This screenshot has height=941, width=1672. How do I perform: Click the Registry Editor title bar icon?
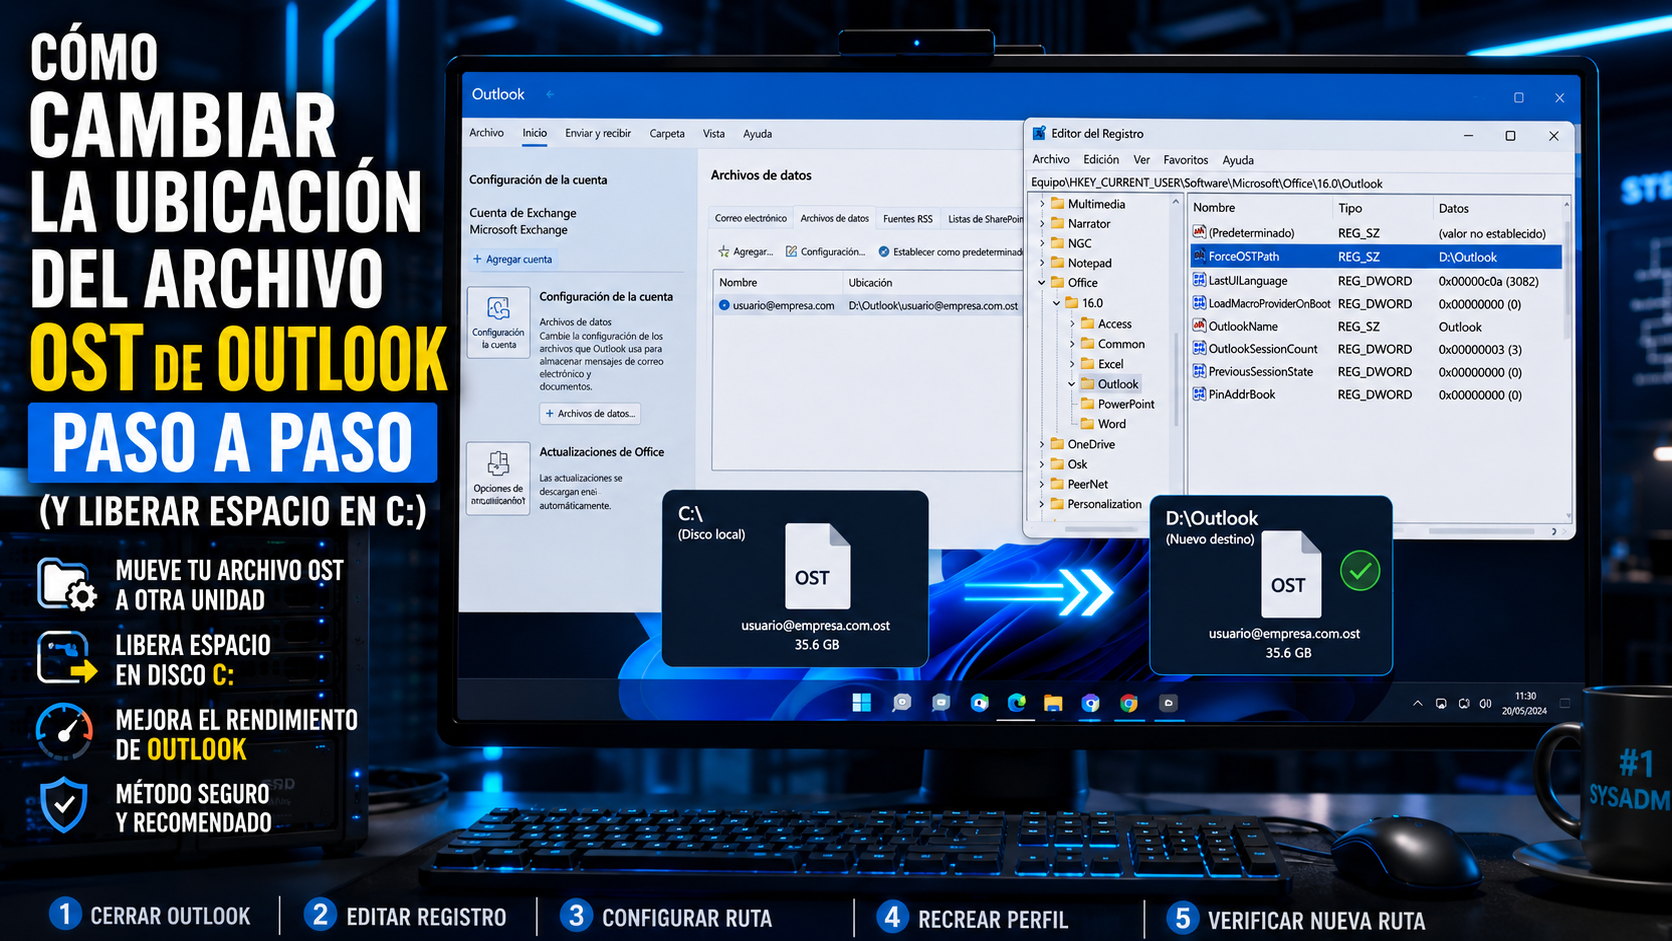point(1039,133)
